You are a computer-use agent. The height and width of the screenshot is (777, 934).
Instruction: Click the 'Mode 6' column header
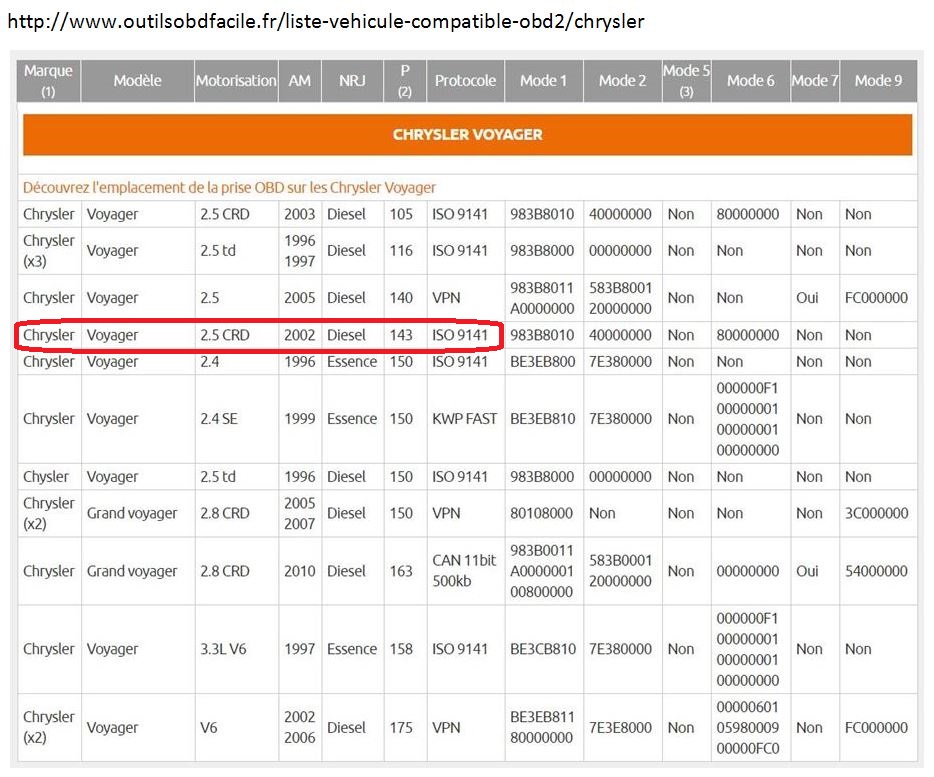(751, 81)
